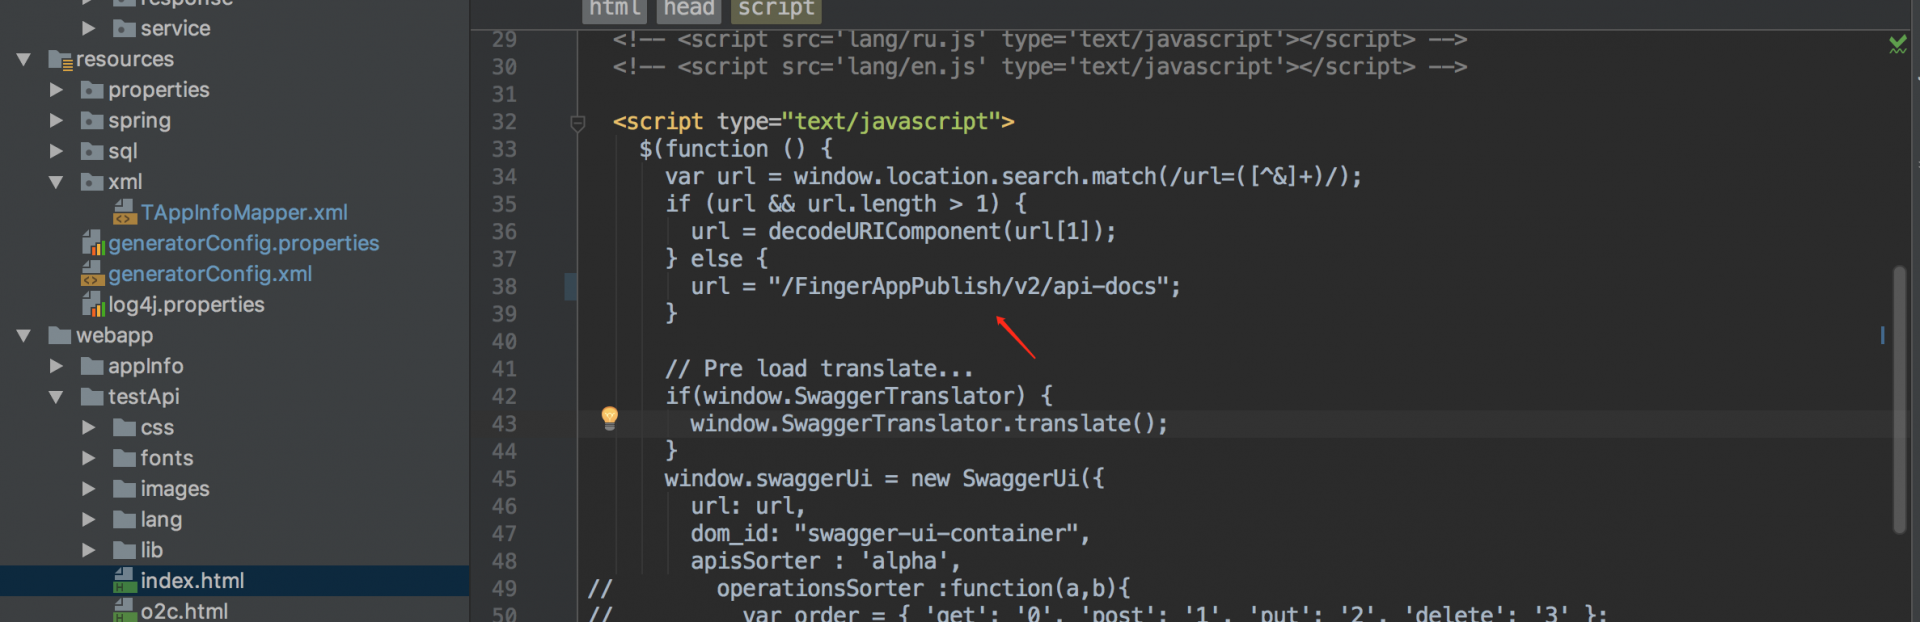Open log4j.properties file
This screenshot has width=1920, height=622.
coord(186,305)
